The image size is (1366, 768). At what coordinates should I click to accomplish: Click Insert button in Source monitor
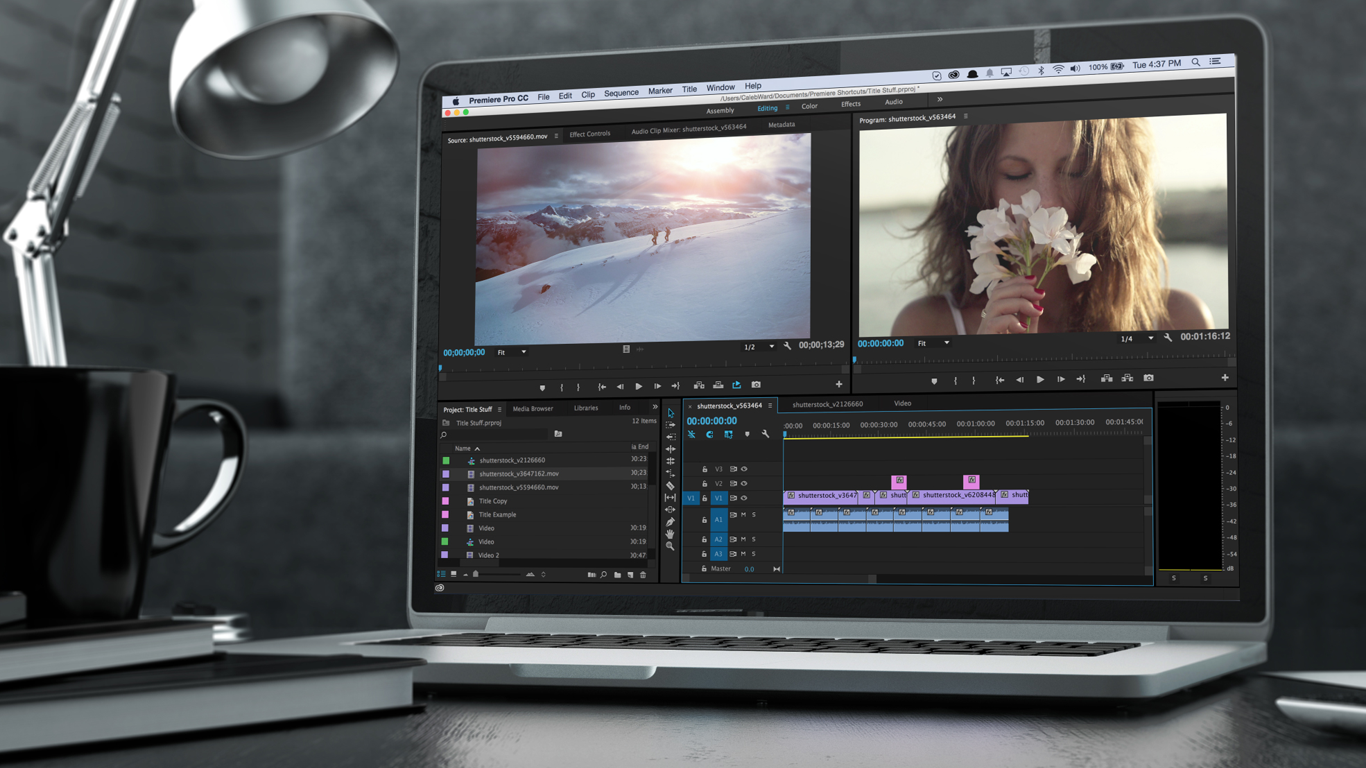point(699,385)
